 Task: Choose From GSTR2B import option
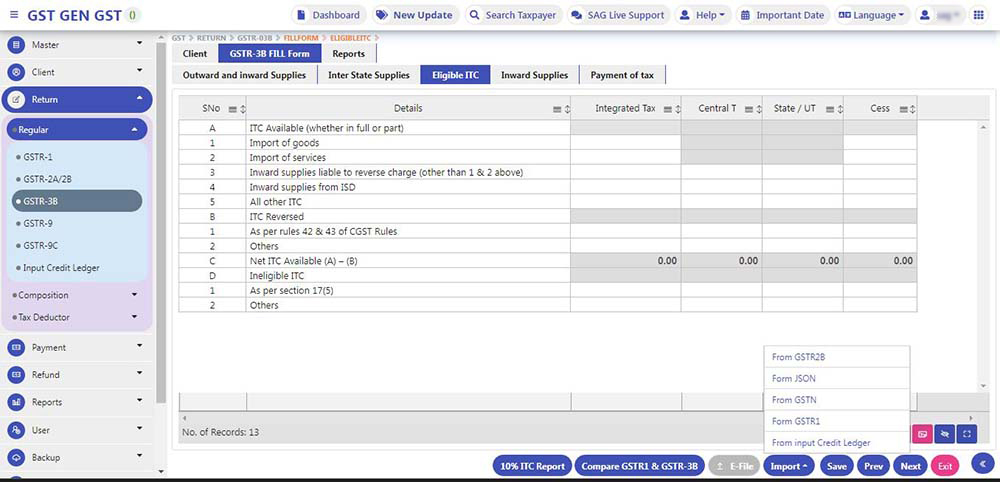pos(798,357)
